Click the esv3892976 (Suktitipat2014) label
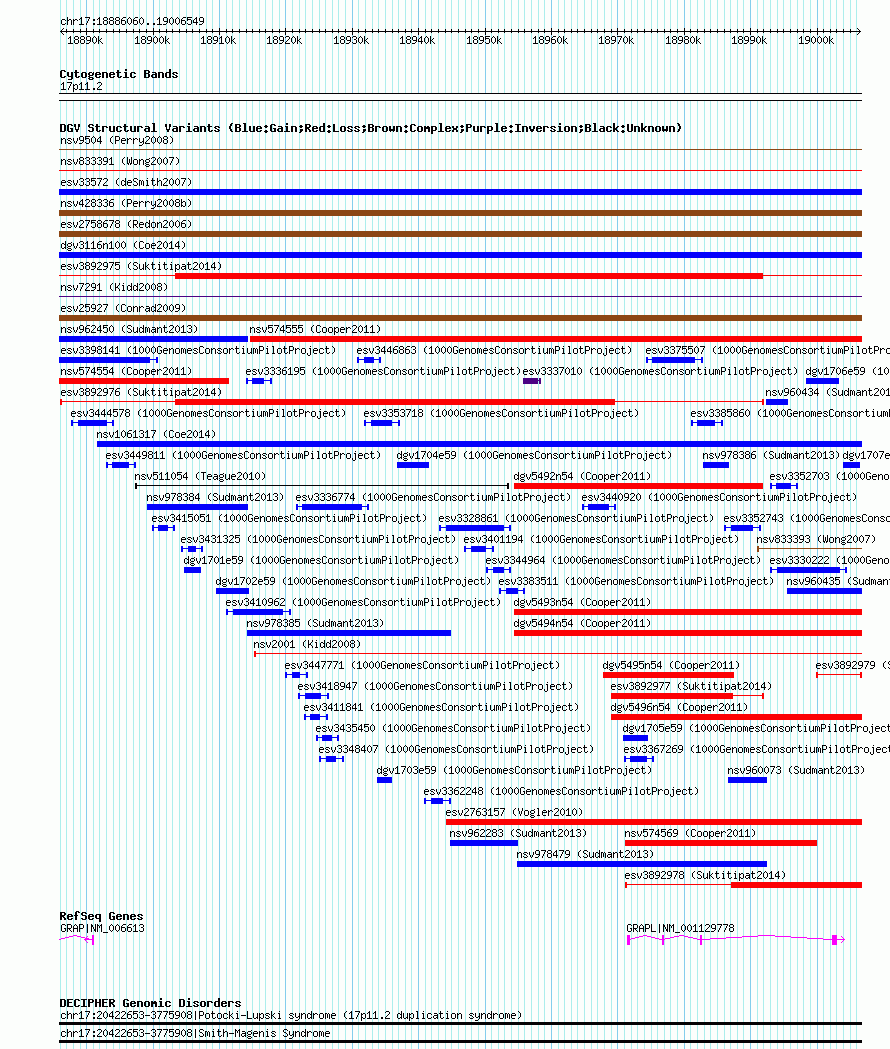This screenshot has width=890, height=1049. 141,392
